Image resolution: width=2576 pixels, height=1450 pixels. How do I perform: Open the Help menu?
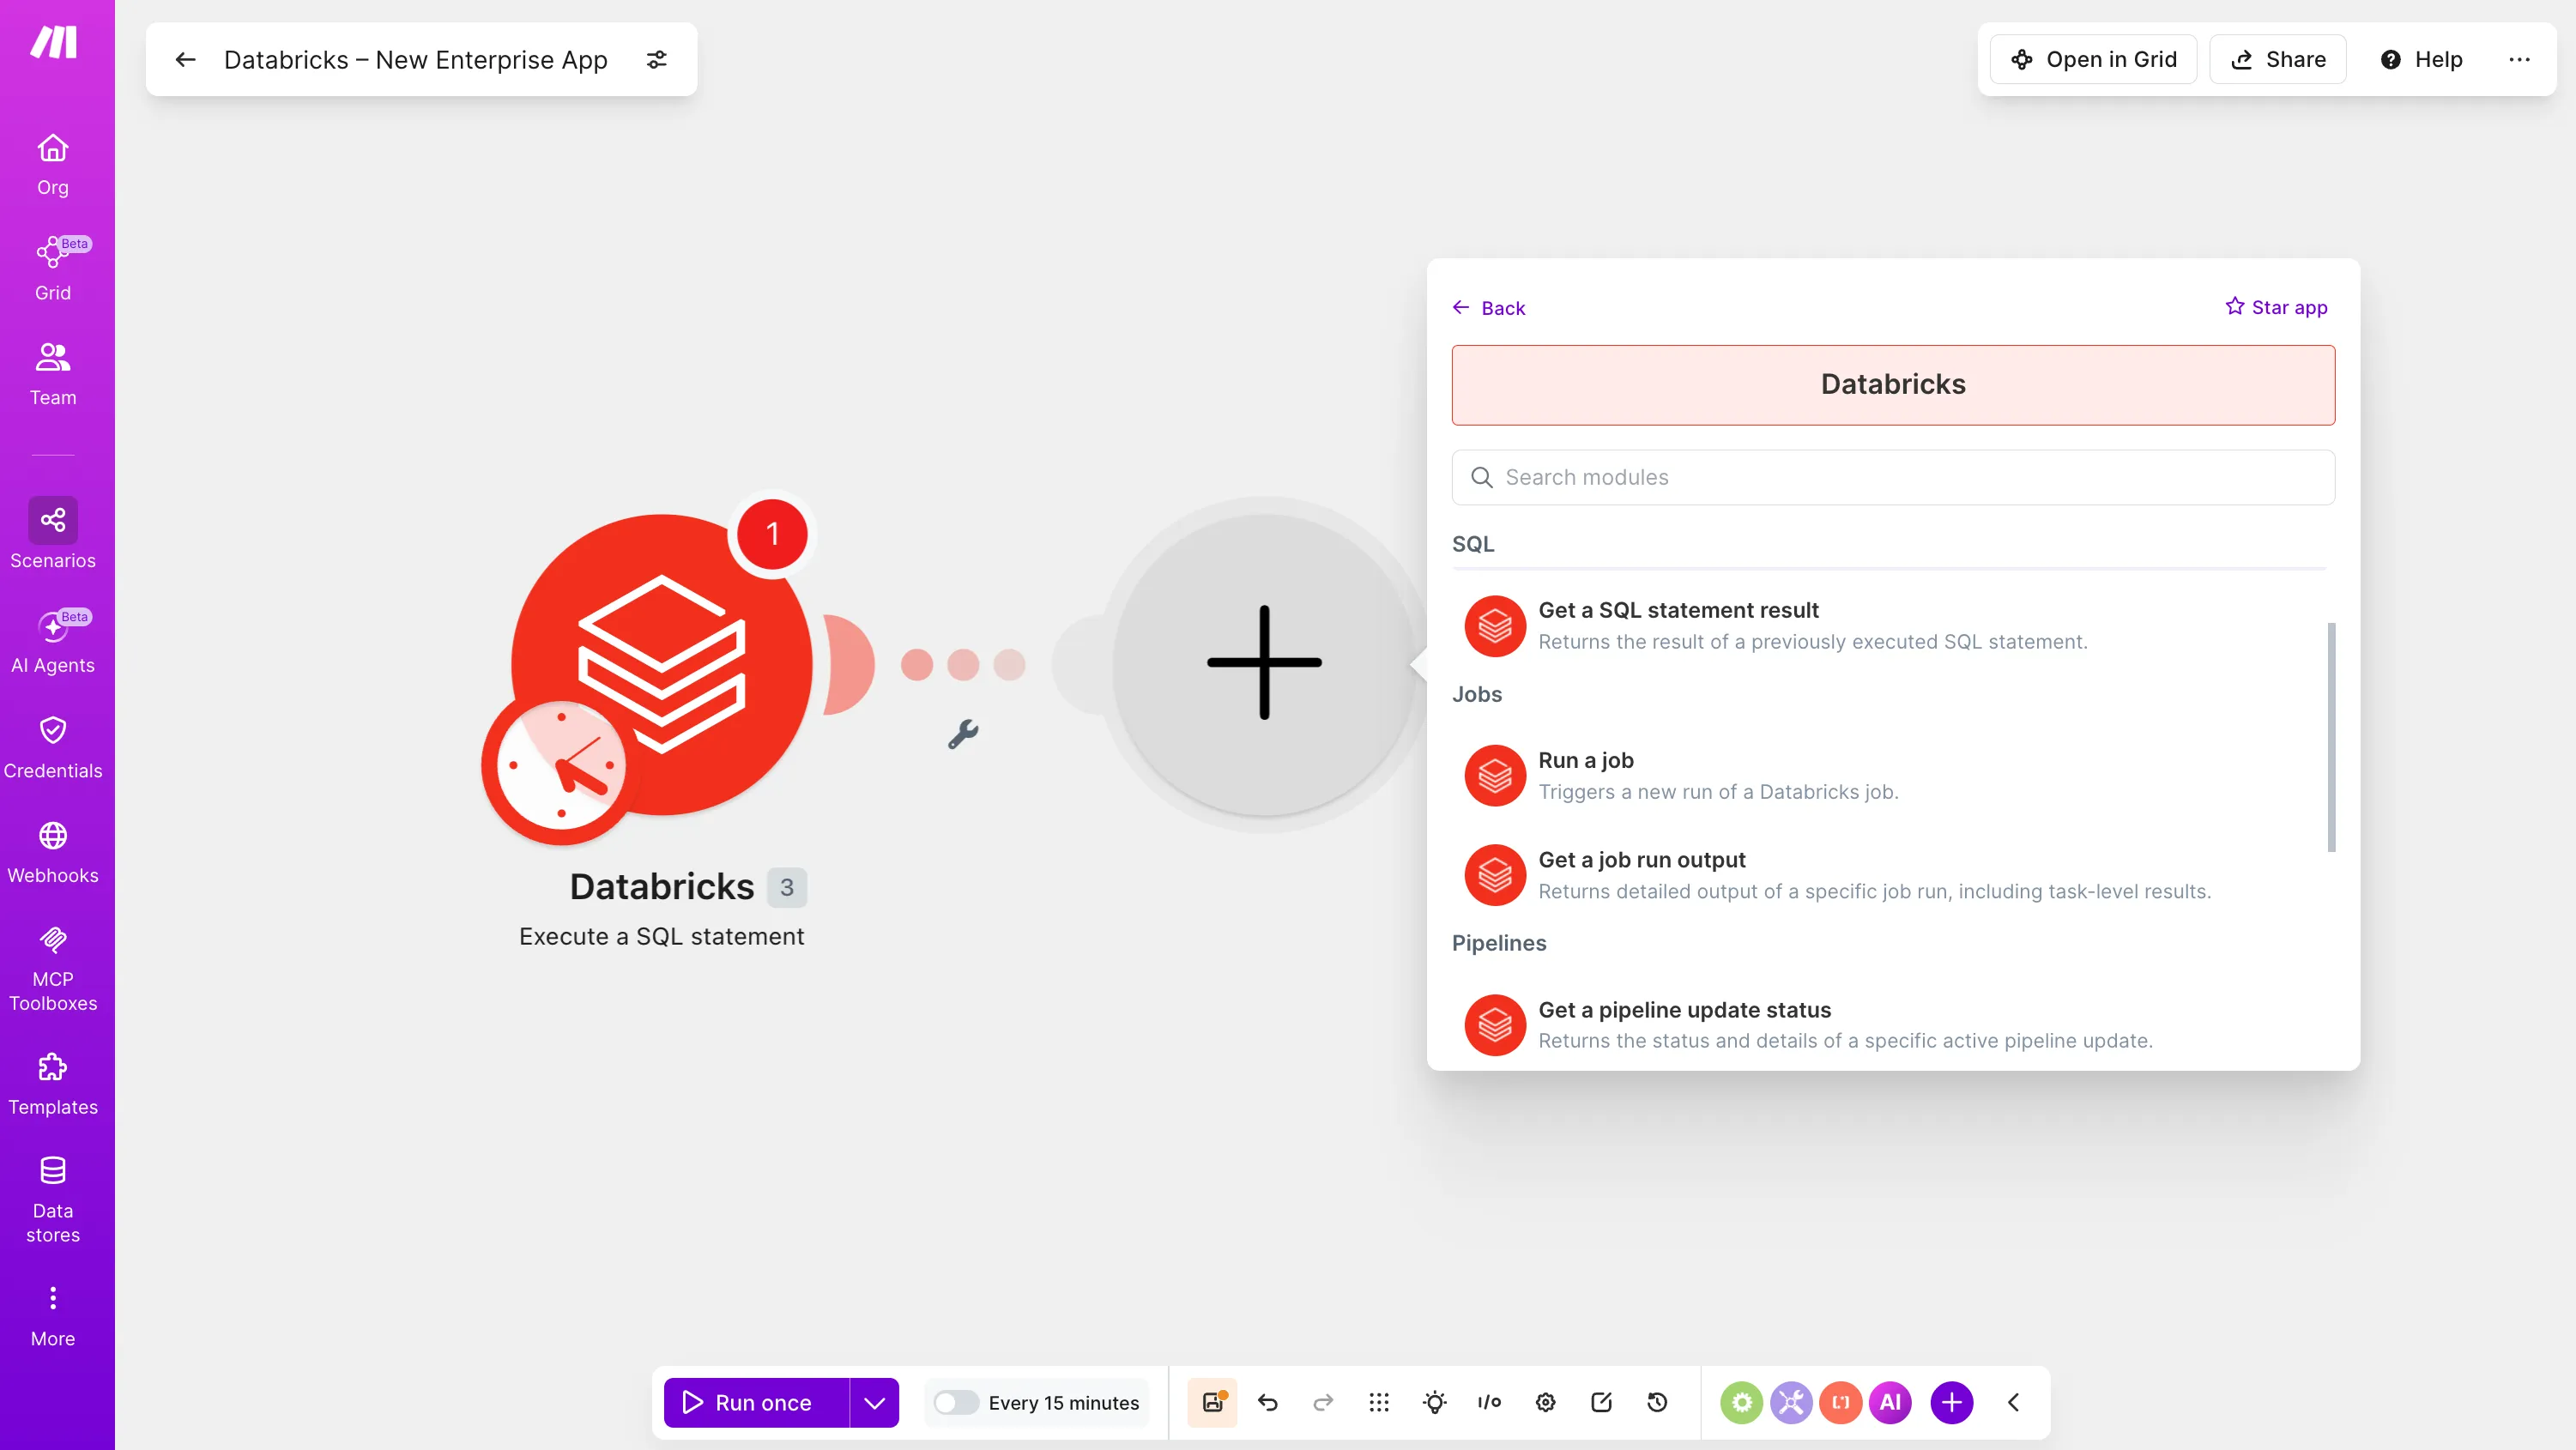pyautogui.click(x=2421, y=60)
